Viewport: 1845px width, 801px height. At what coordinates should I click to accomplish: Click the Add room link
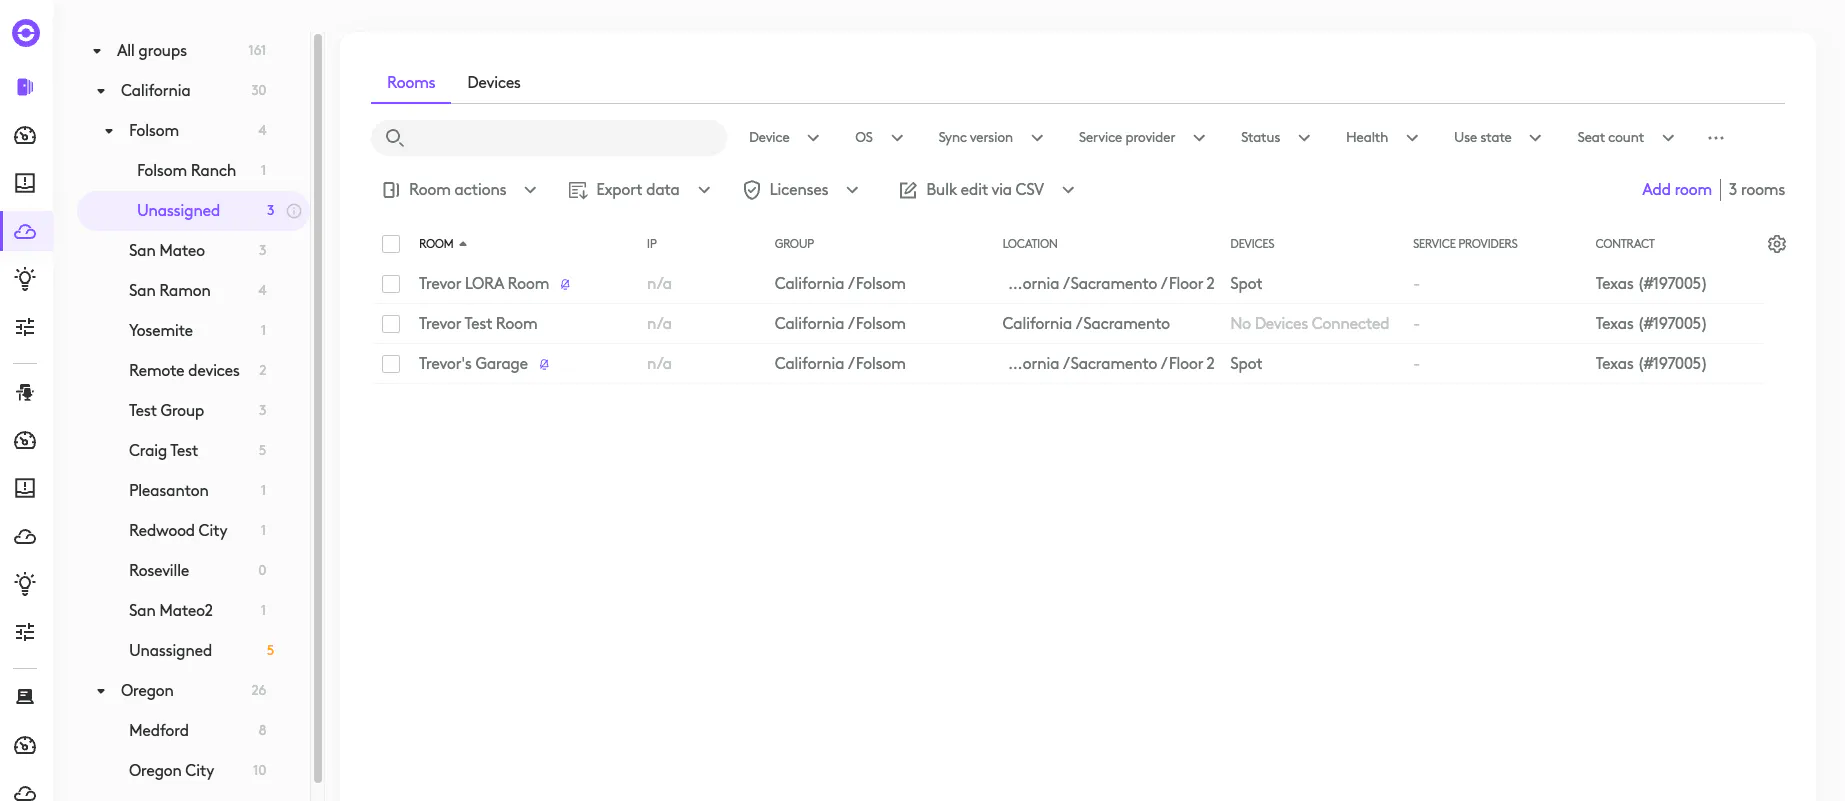point(1676,190)
